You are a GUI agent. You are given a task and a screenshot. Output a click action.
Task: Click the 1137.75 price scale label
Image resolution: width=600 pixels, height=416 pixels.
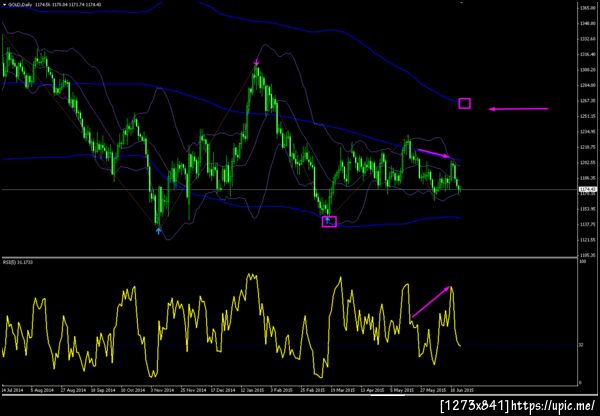(587, 225)
